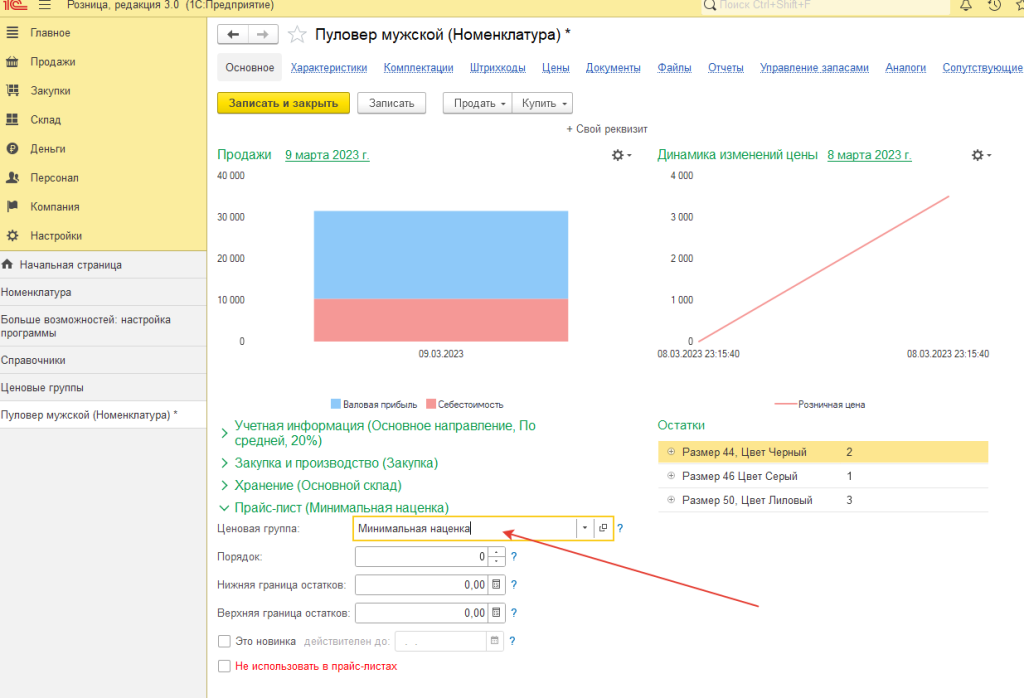This screenshot has width=1024, height=698.
Task: Change sales date 9 марта 2023 г.
Action: [327, 155]
